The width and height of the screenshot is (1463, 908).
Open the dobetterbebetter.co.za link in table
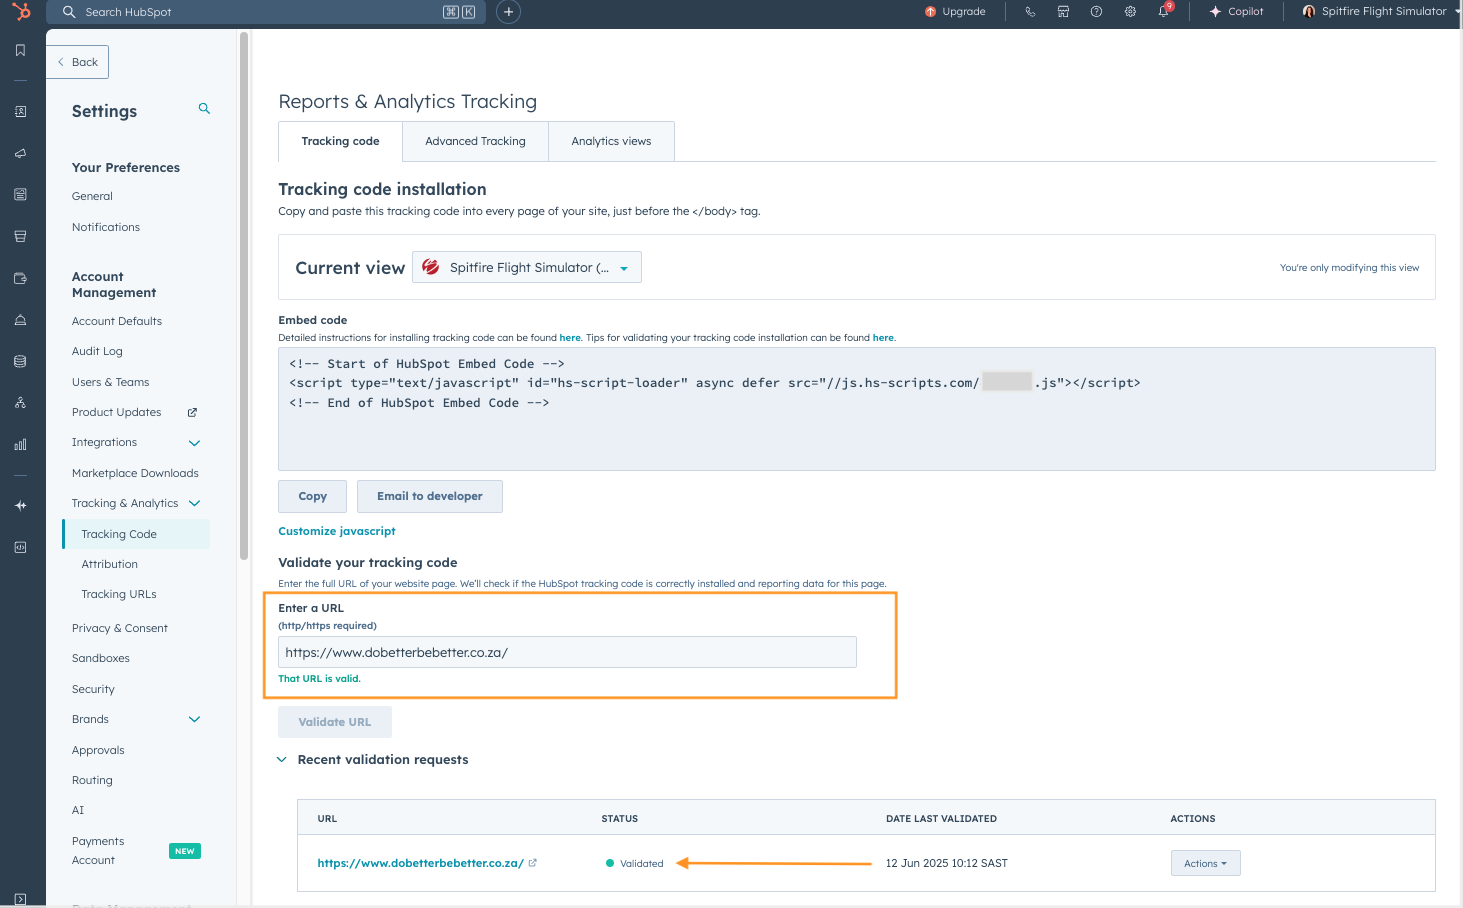420,863
